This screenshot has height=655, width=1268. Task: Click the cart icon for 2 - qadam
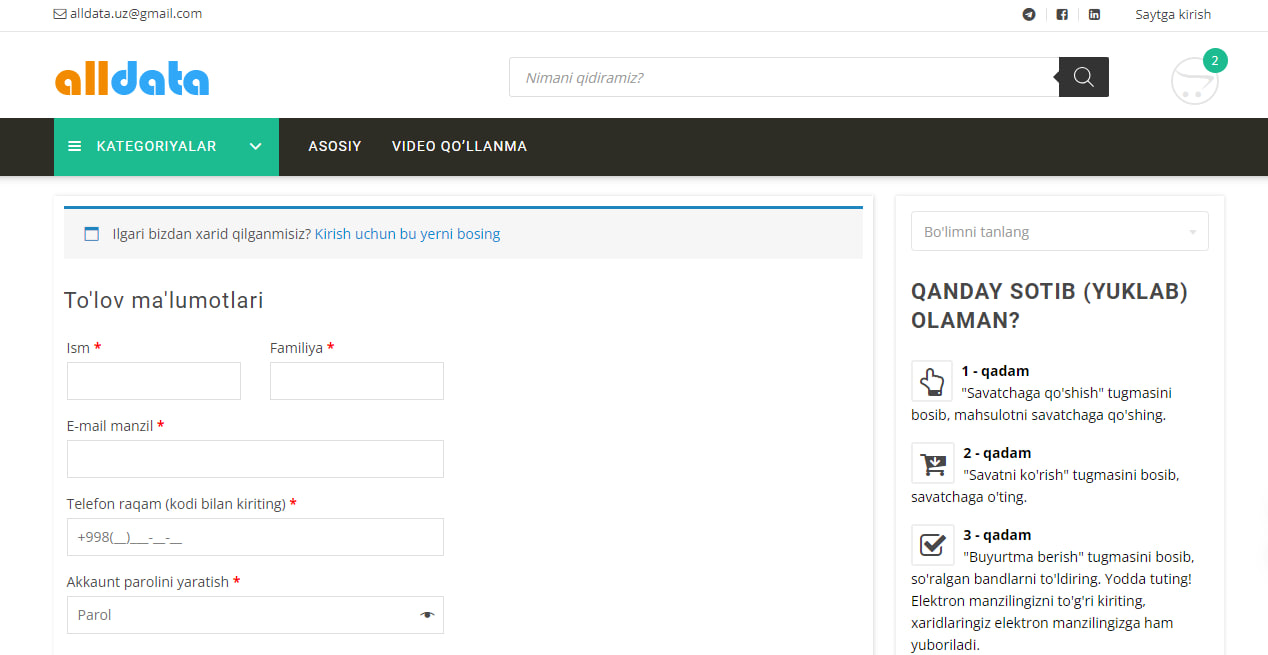[932, 463]
